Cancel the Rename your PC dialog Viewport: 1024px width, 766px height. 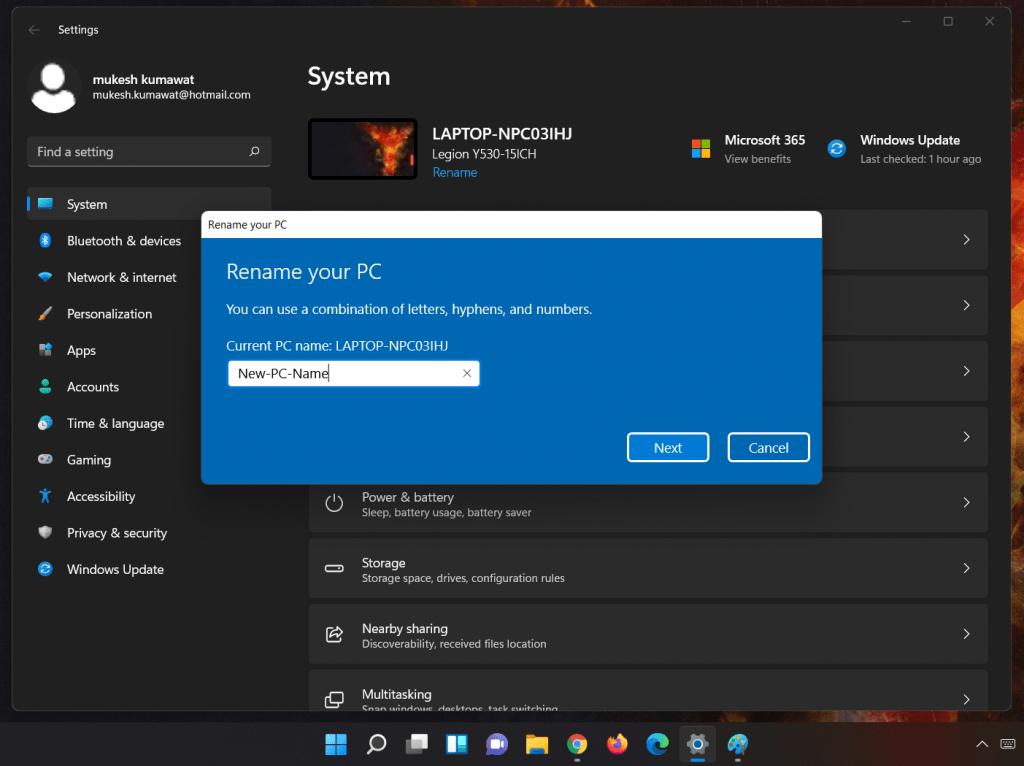(x=768, y=447)
